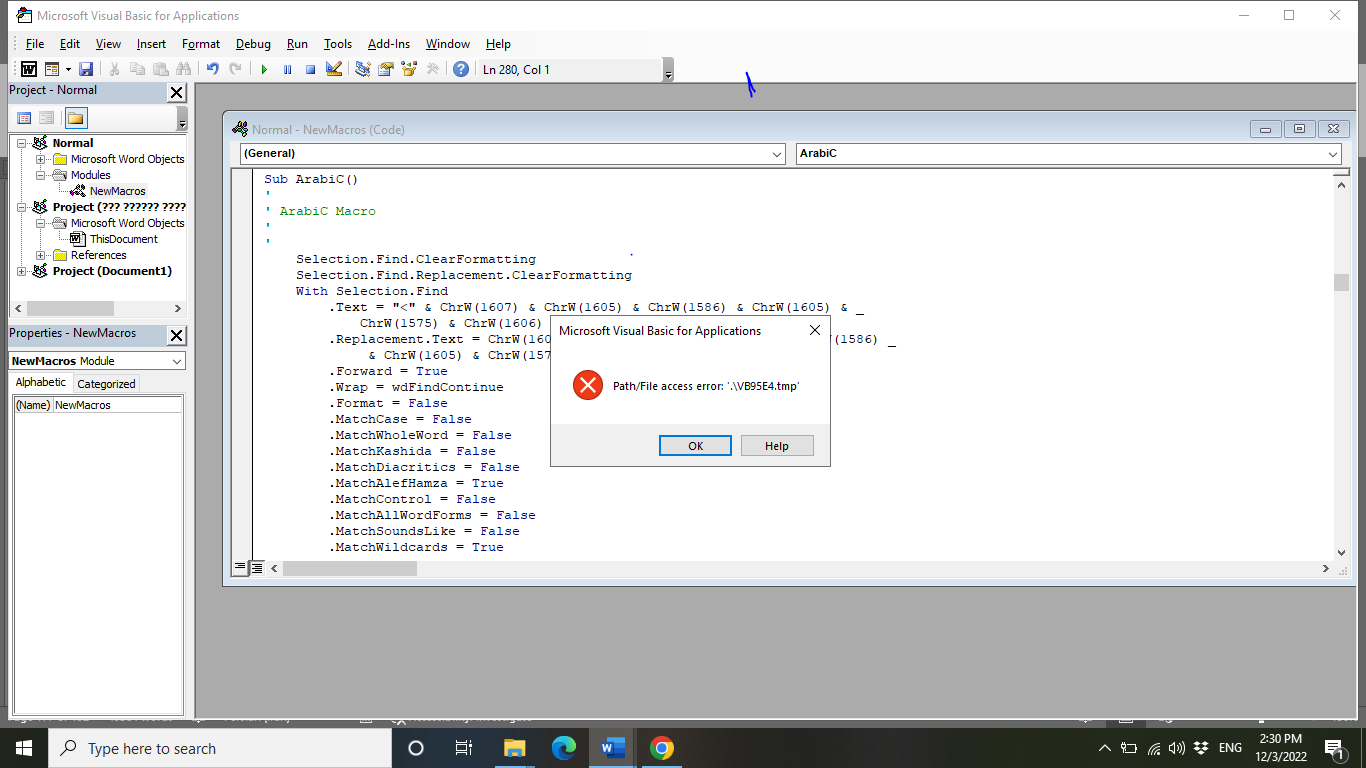Click the code window horizontal scrollbar thumb
The width and height of the screenshot is (1366, 768).
[350, 568]
